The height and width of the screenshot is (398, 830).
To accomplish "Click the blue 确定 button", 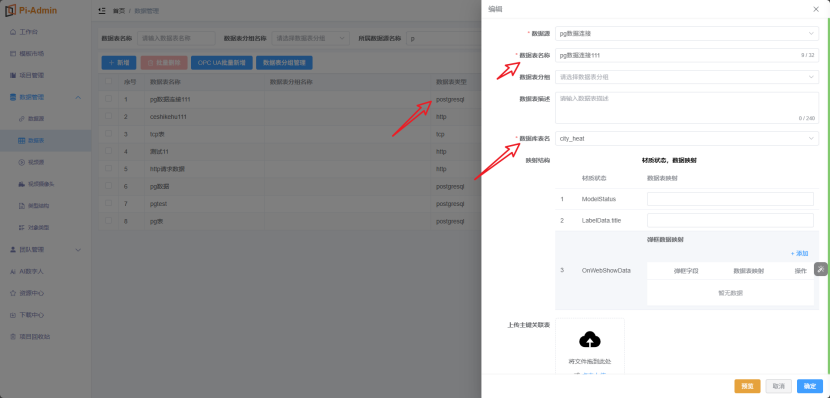I will [x=810, y=386].
